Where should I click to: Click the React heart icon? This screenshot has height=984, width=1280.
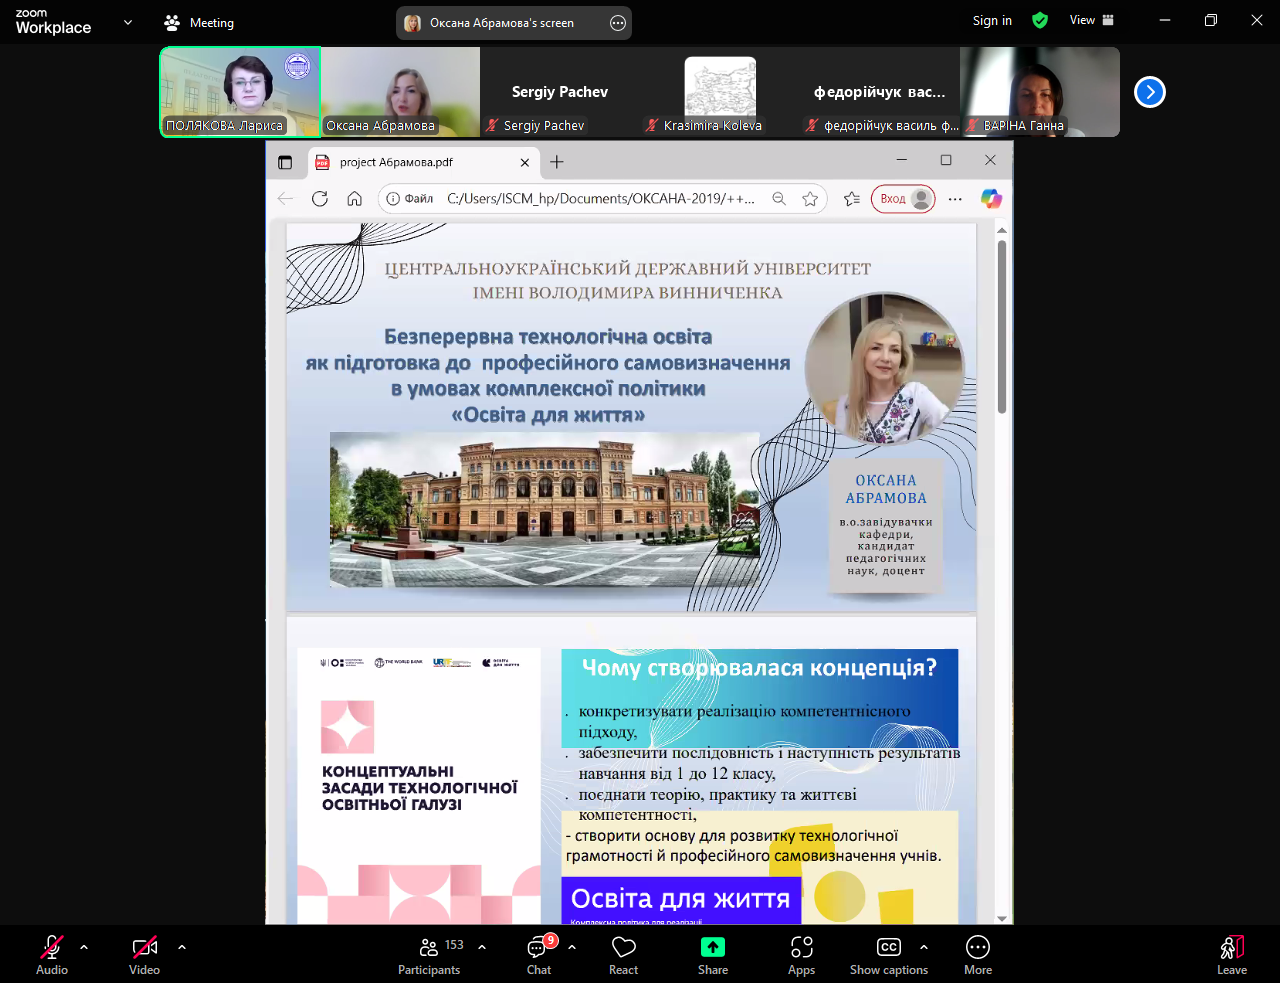[623, 955]
